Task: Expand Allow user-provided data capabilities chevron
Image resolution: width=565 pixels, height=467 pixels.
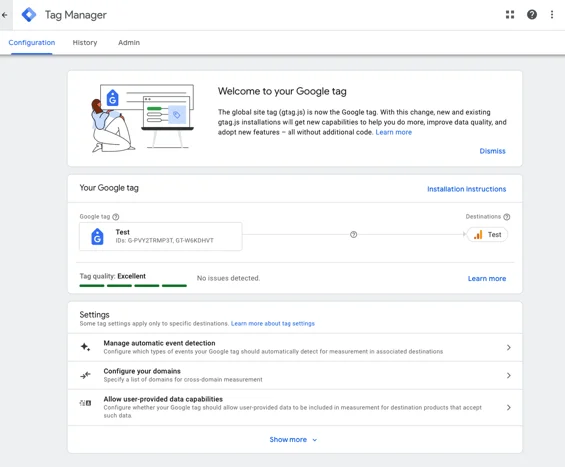Action: (508, 408)
